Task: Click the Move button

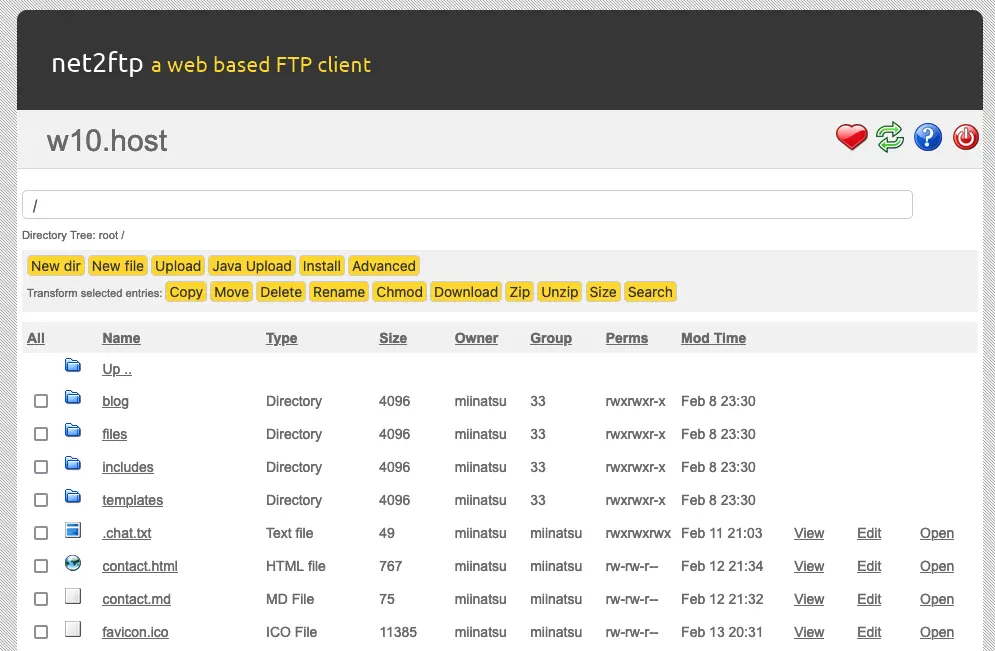Action: pyautogui.click(x=232, y=292)
